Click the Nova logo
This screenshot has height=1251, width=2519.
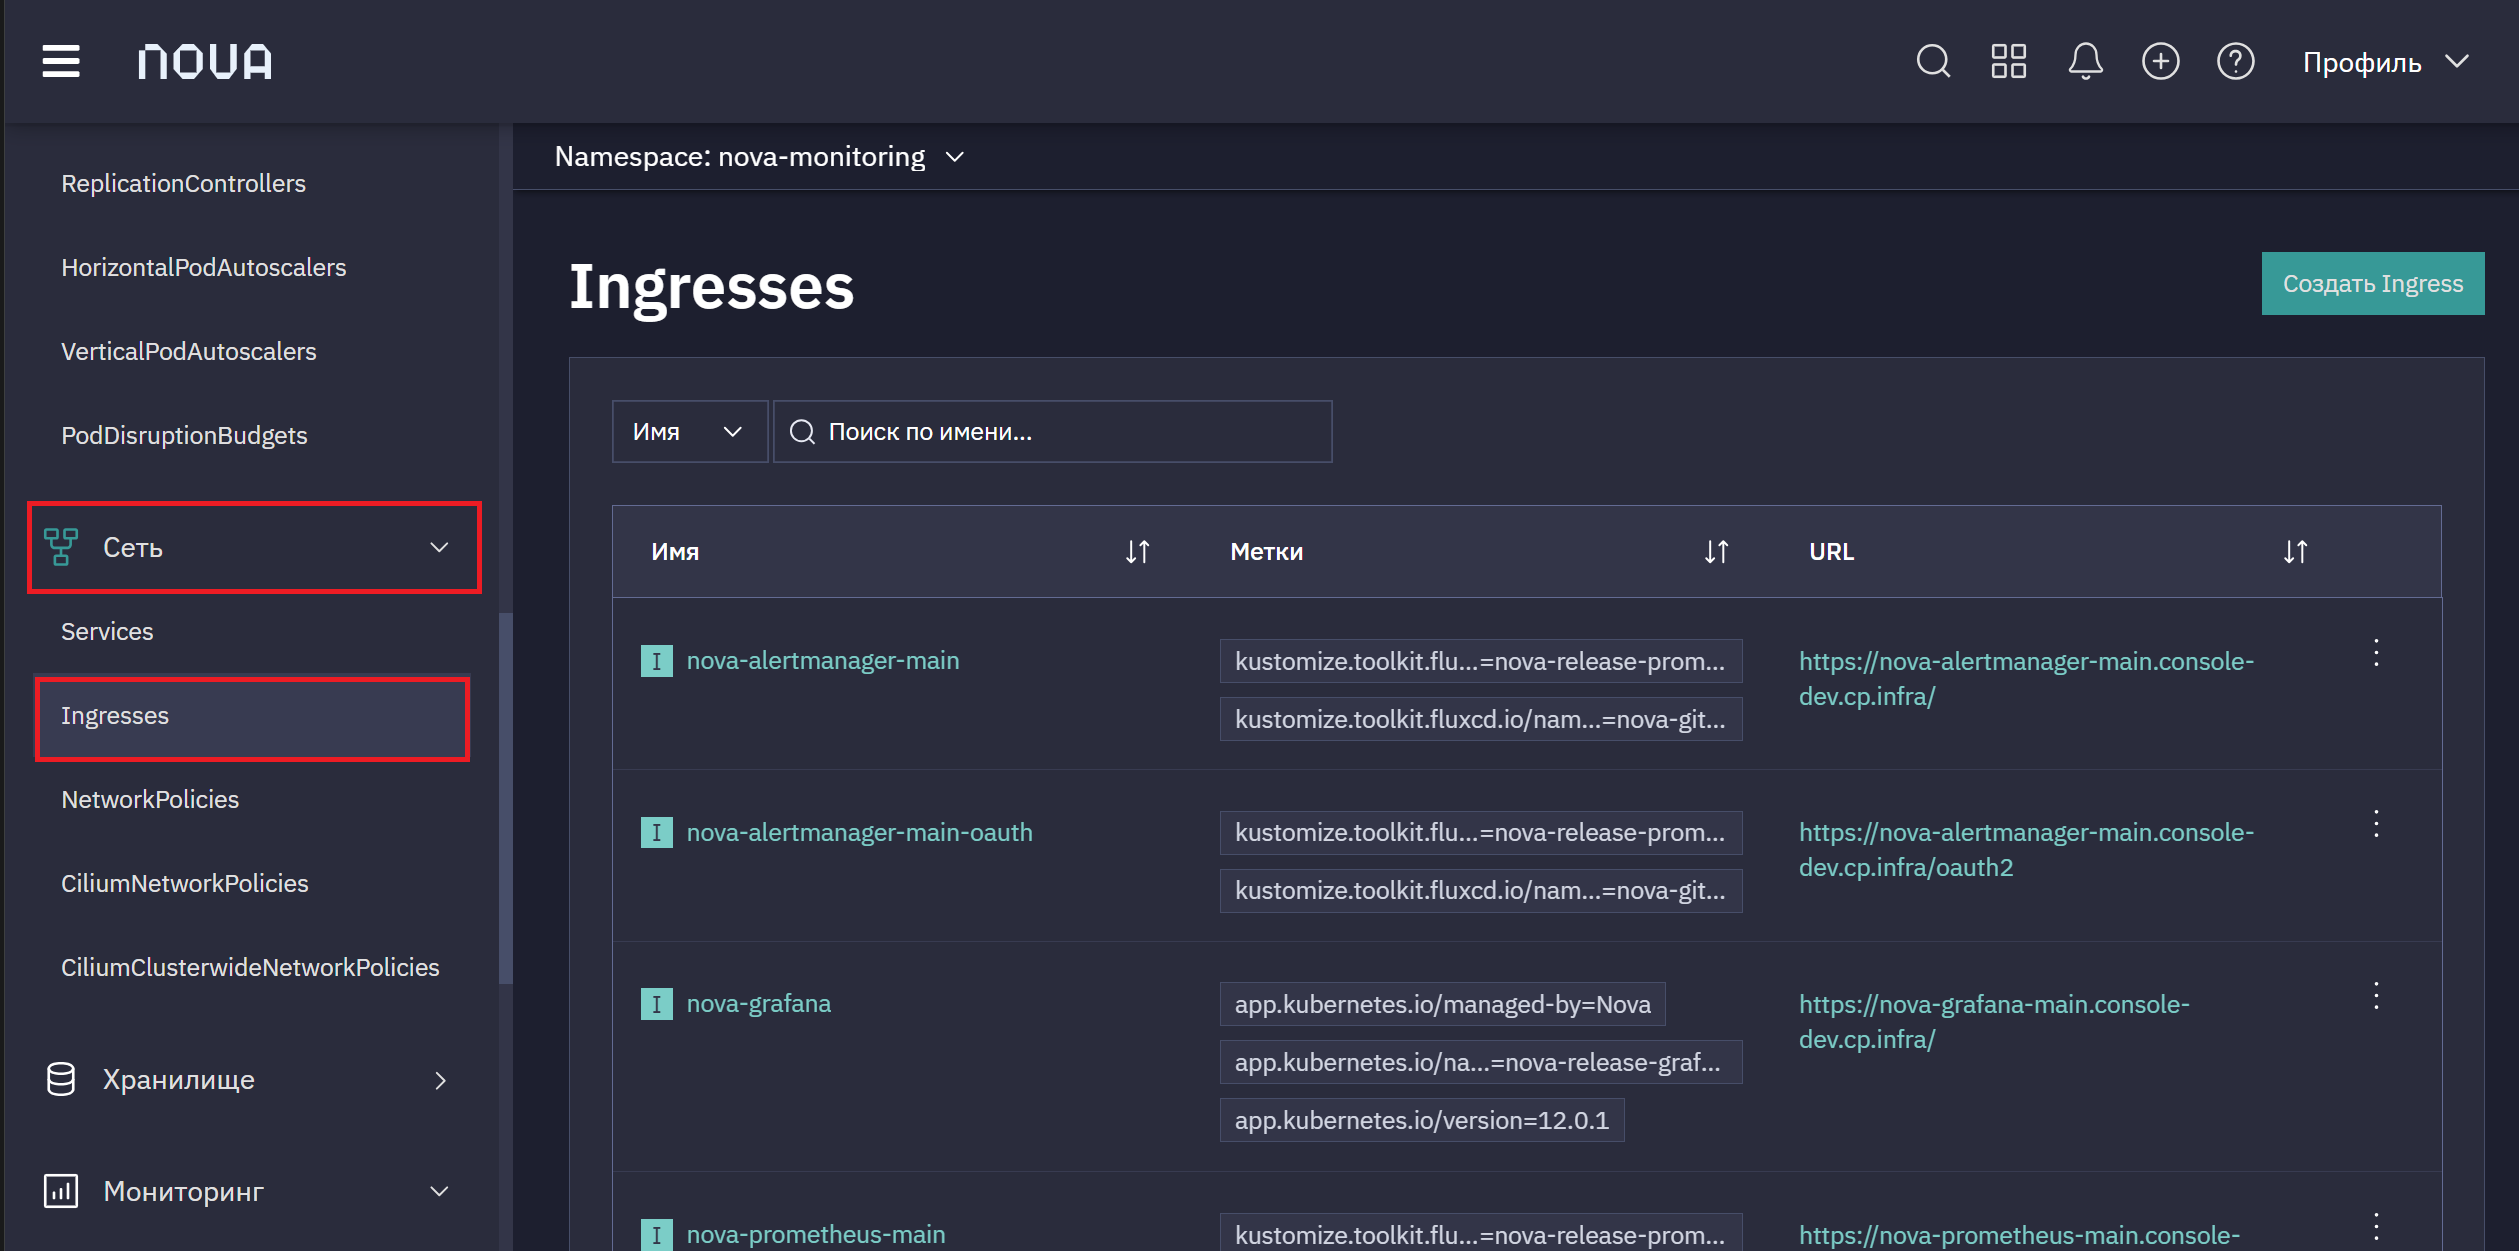coord(205,62)
